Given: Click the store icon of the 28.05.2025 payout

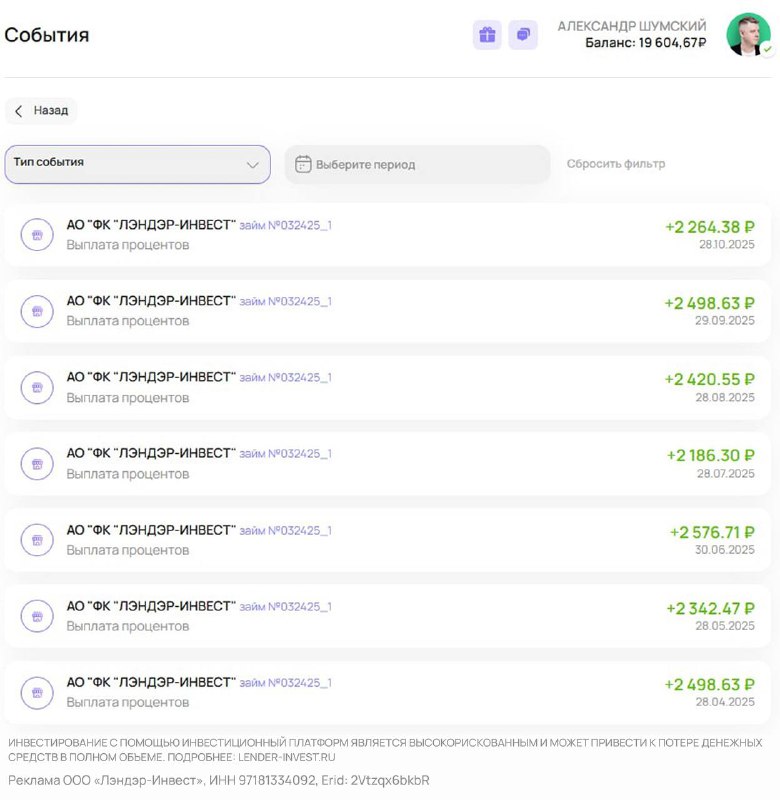Looking at the screenshot, I should [x=37, y=616].
